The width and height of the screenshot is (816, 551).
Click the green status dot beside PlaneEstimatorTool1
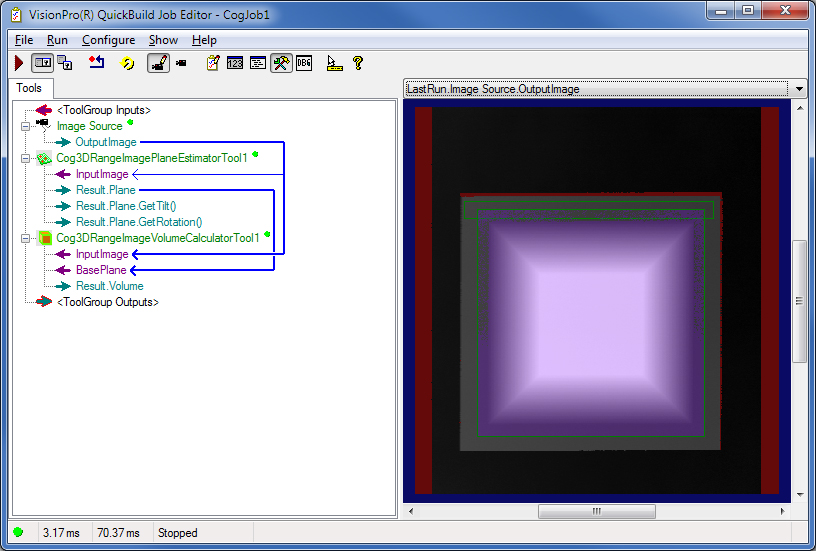255,154
